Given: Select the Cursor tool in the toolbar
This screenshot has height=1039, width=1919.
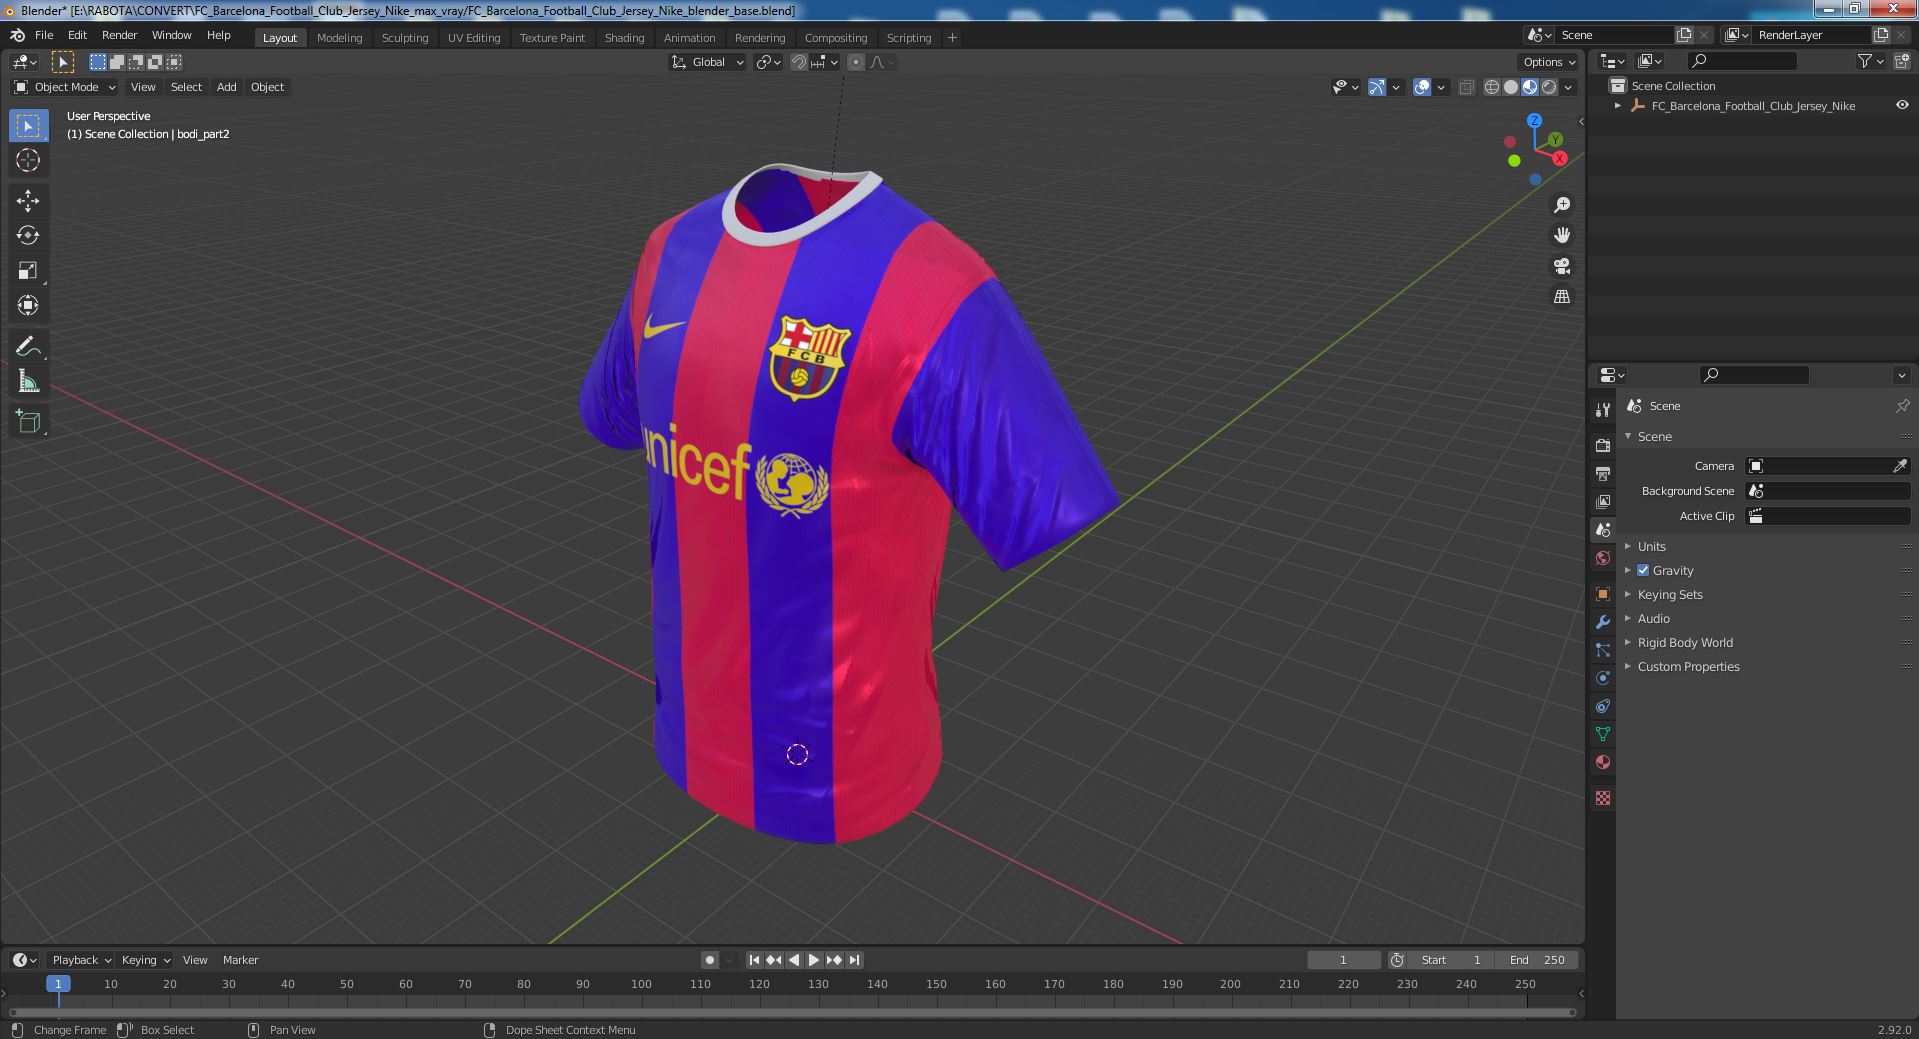Looking at the screenshot, I should (x=28, y=160).
